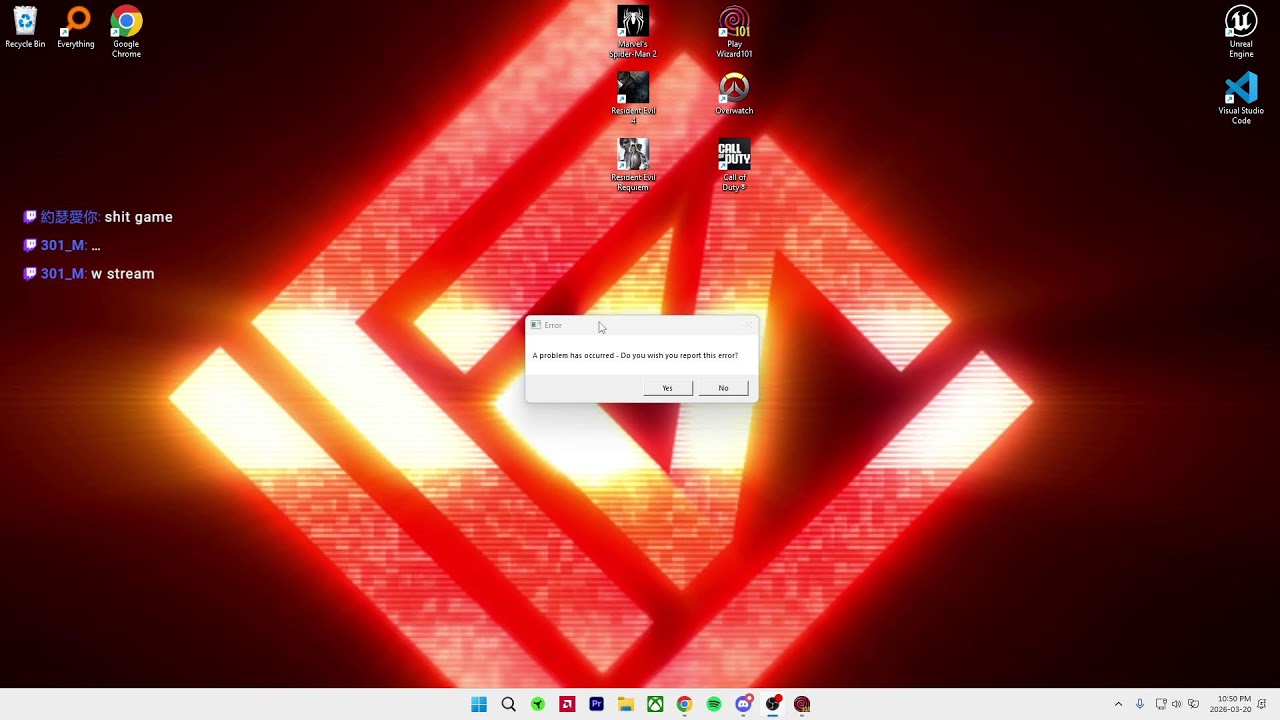Image resolution: width=1280 pixels, height=720 pixels.
Task: Open the Windows Start menu
Action: (479, 704)
